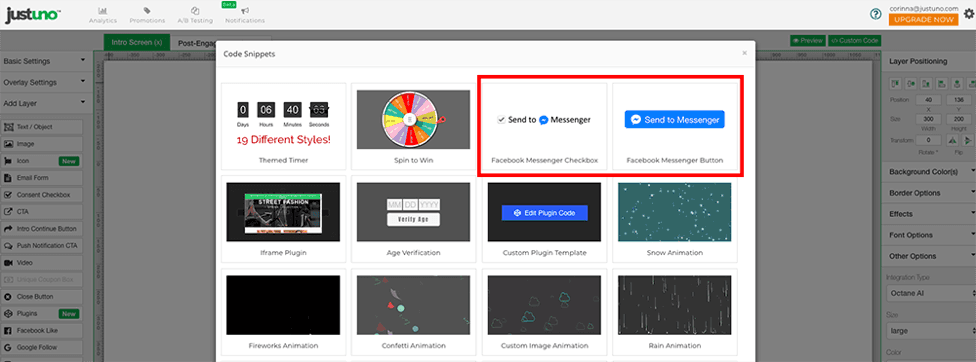This screenshot has height=362, width=976.
Task: Open the Analytics section in top navigation
Action: point(102,15)
